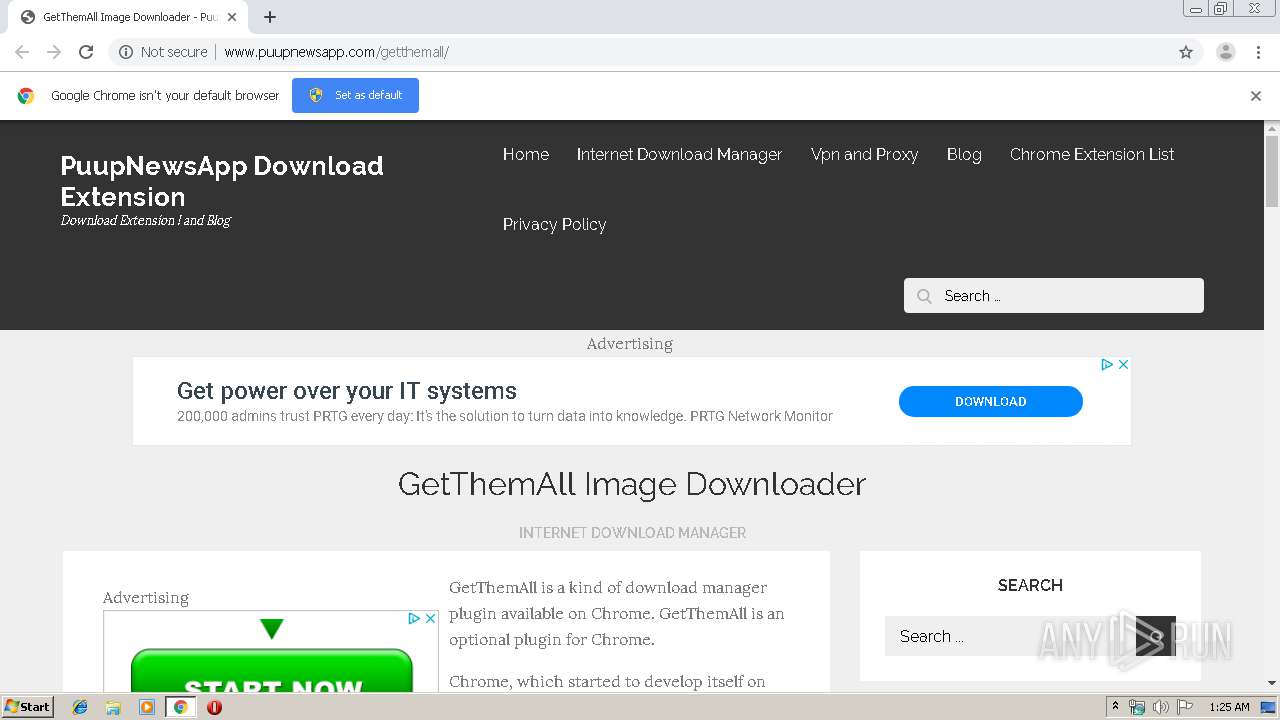Close the PRTG banner ad

click(x=1123, y=365)
